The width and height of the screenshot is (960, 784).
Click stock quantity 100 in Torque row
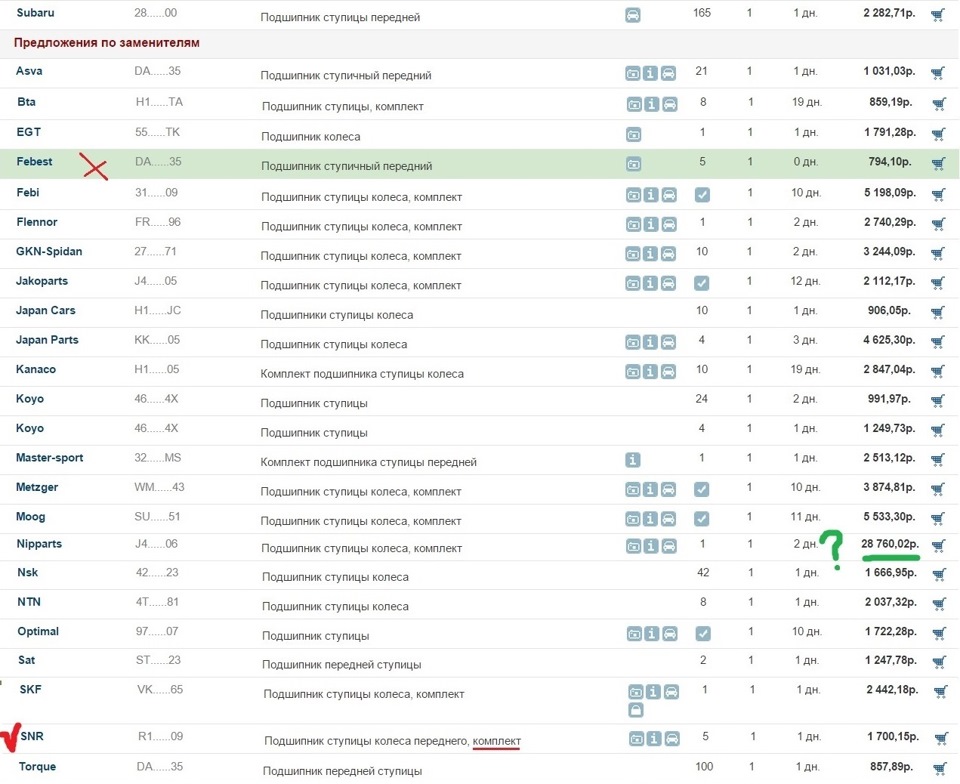pos(704,766)
